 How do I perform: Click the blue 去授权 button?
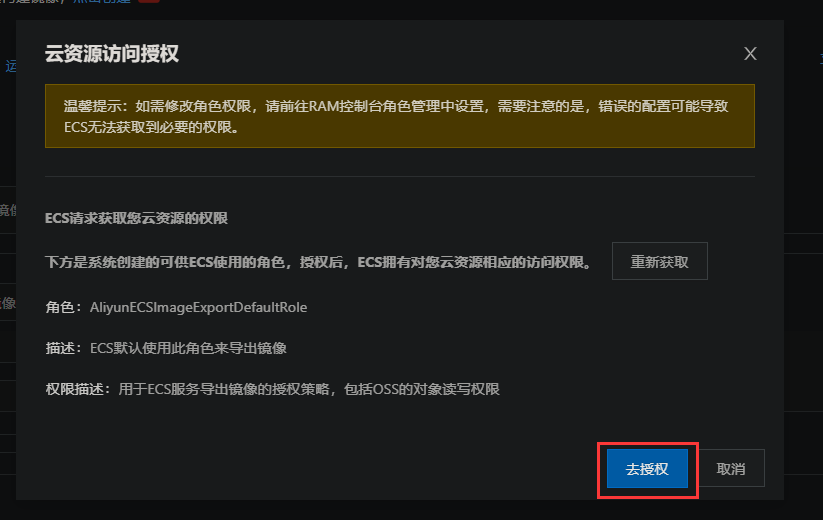(647, 469)
